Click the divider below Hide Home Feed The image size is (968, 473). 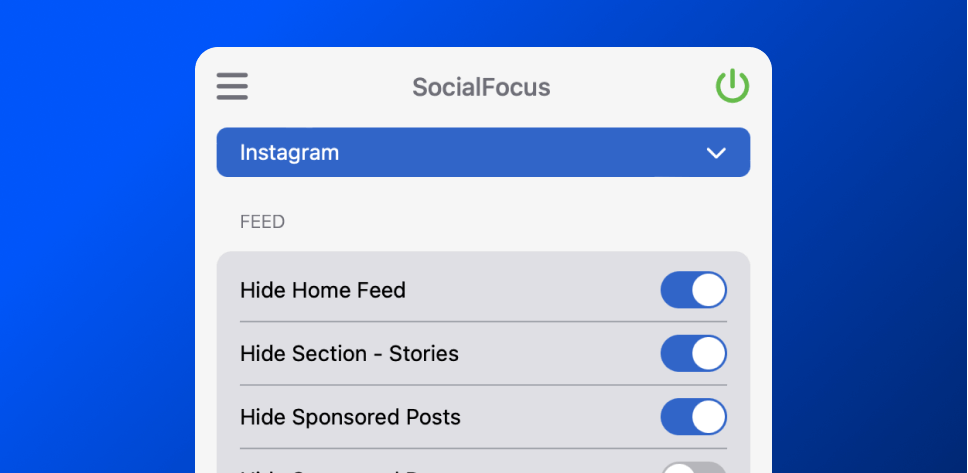pyautogui.click(x=483, y=322)
